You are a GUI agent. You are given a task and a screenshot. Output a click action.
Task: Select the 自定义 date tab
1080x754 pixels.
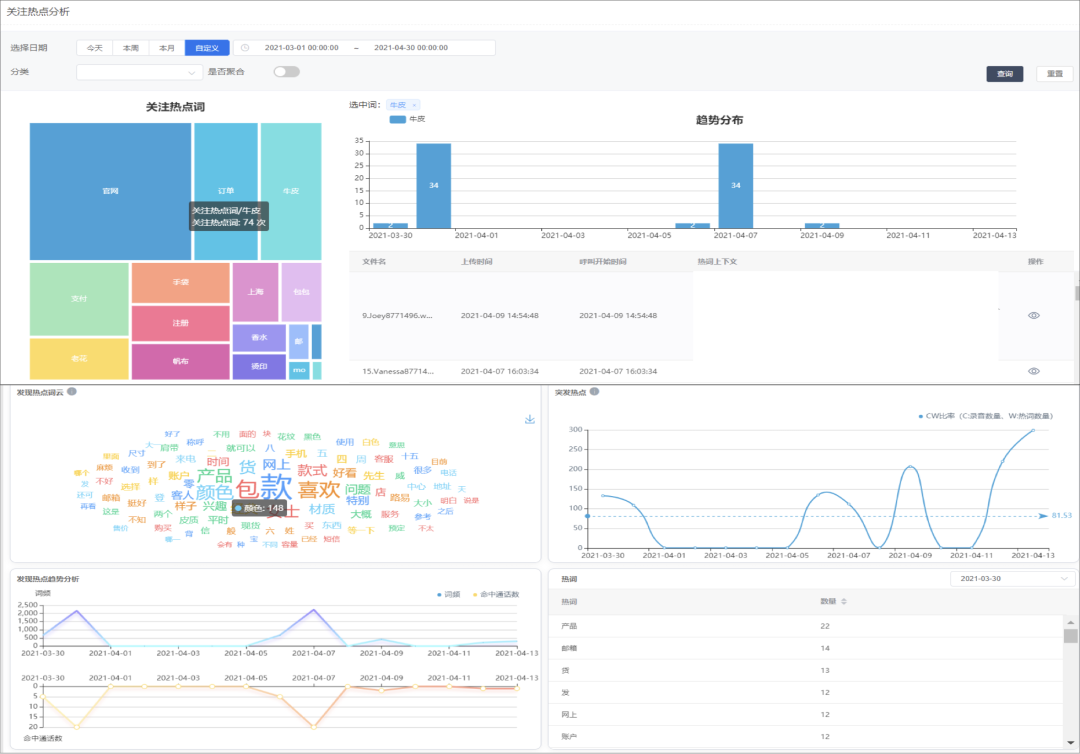208,48
